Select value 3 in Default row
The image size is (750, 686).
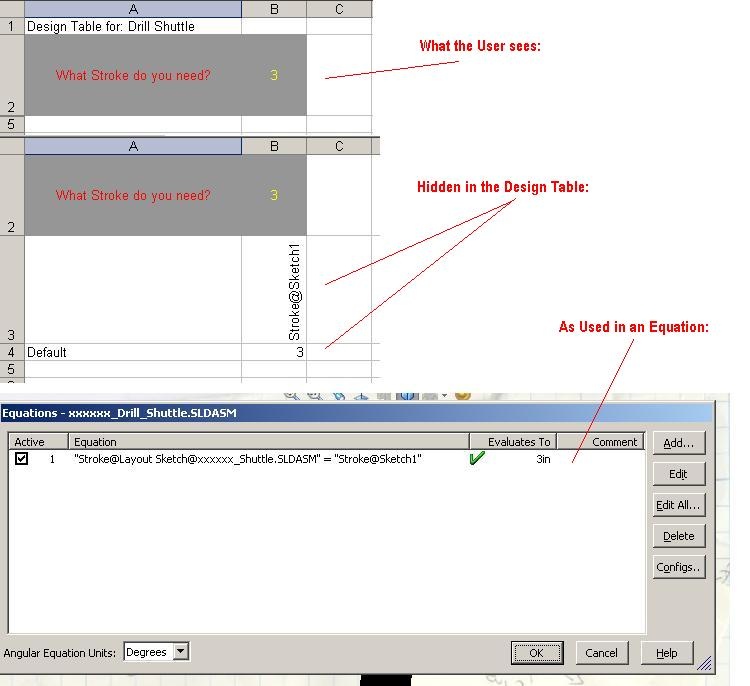(274, 353)
